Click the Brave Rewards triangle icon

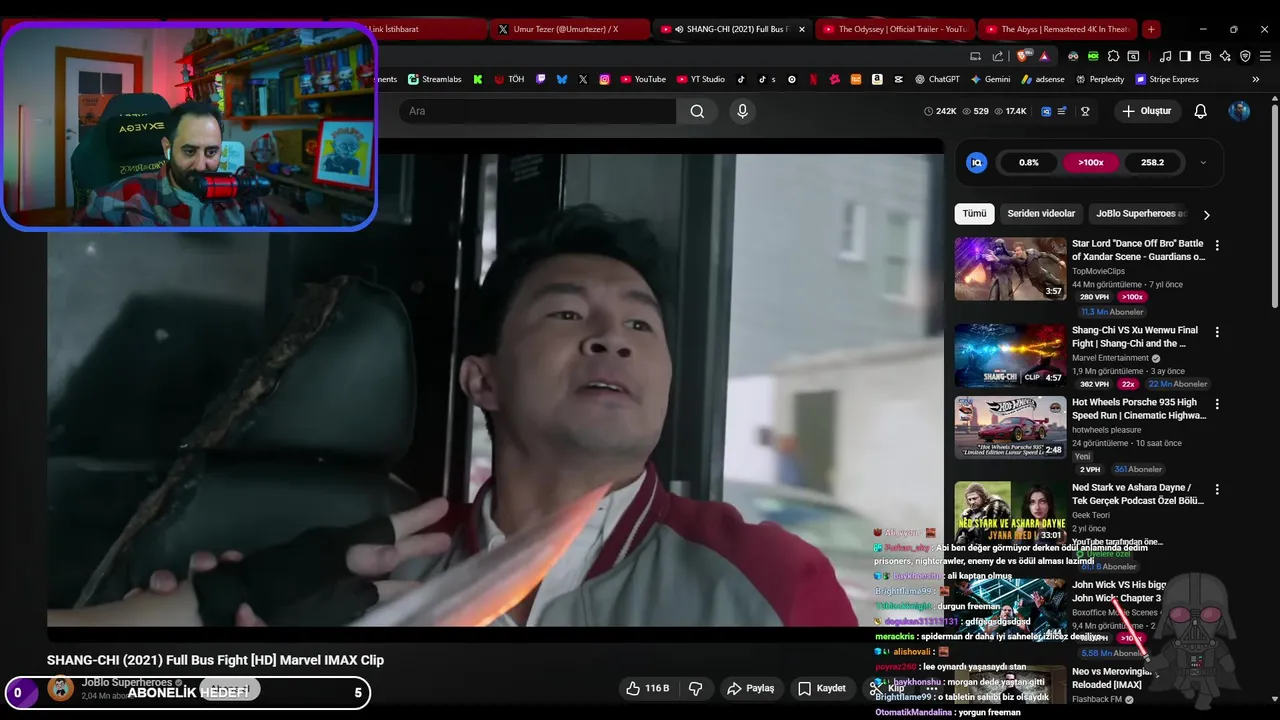[x=1044, y=56]
